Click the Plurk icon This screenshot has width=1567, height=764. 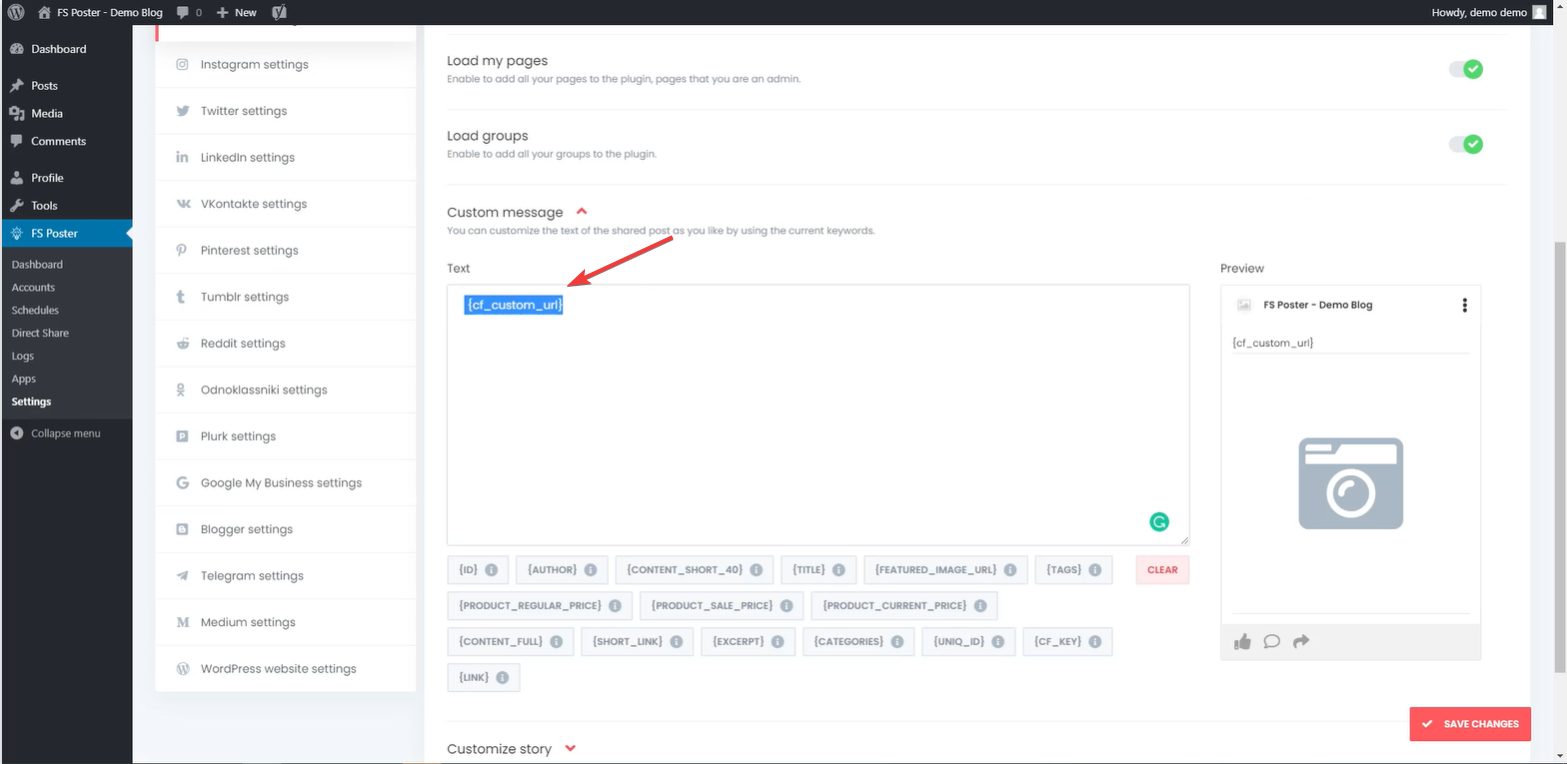[x=182, y=436]
